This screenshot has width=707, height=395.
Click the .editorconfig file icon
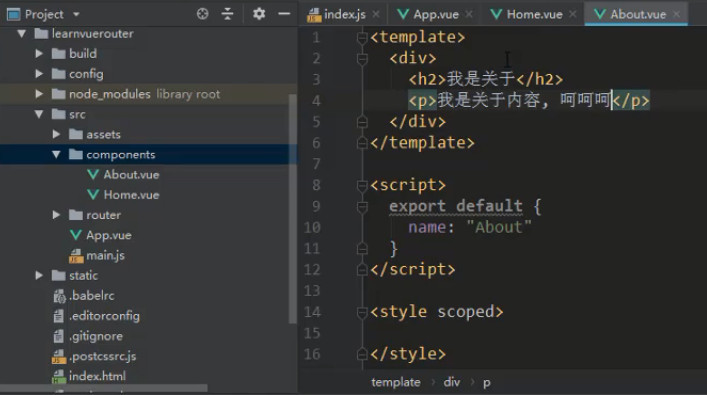pos(59,316)
